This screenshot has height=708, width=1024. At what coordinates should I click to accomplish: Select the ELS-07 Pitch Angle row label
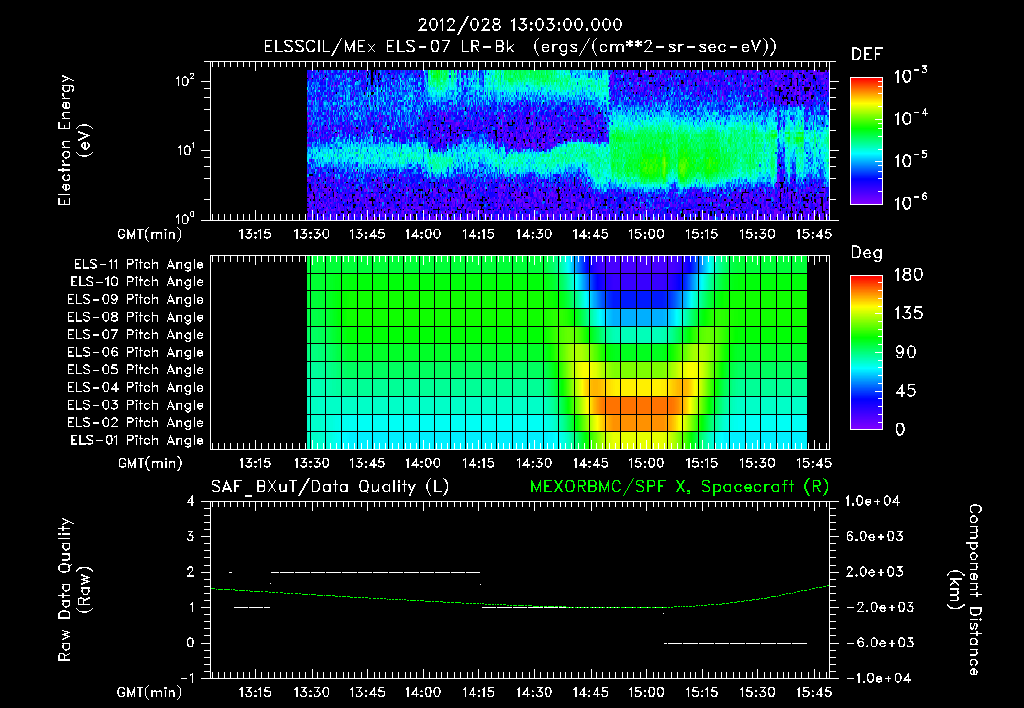click(x=135, y=335)
